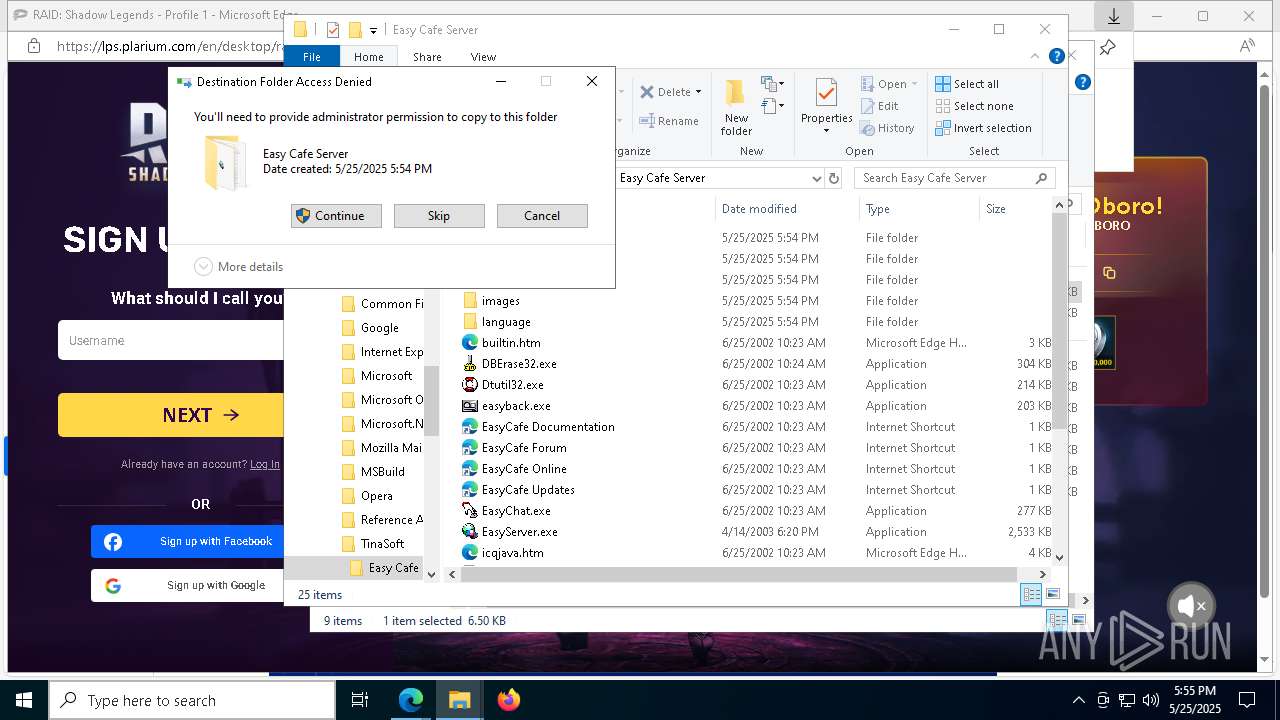1280x720 pixels.
Task: Click Invert selection in ribbon
Action: point(983,128)
